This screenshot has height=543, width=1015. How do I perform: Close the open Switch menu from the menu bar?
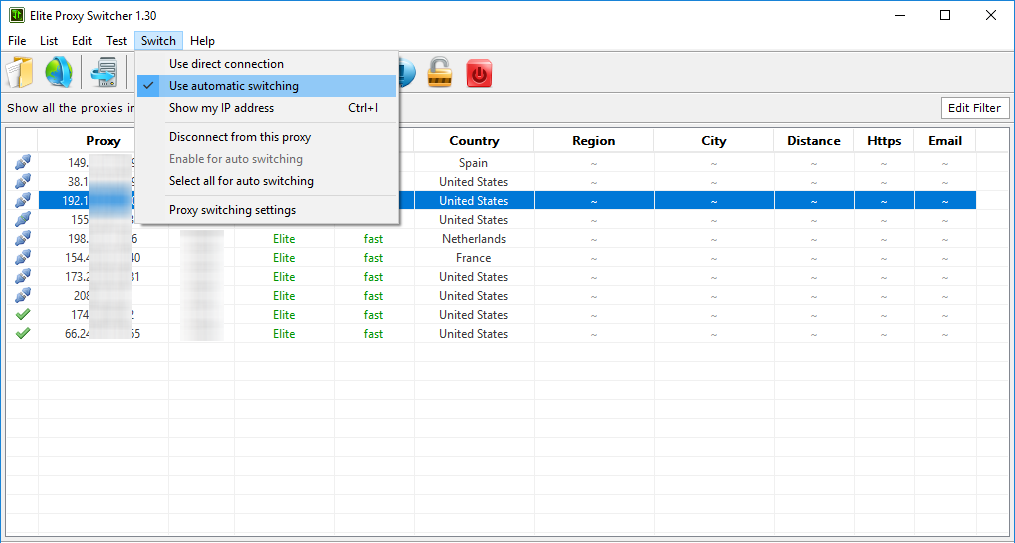tap(159, 41)
